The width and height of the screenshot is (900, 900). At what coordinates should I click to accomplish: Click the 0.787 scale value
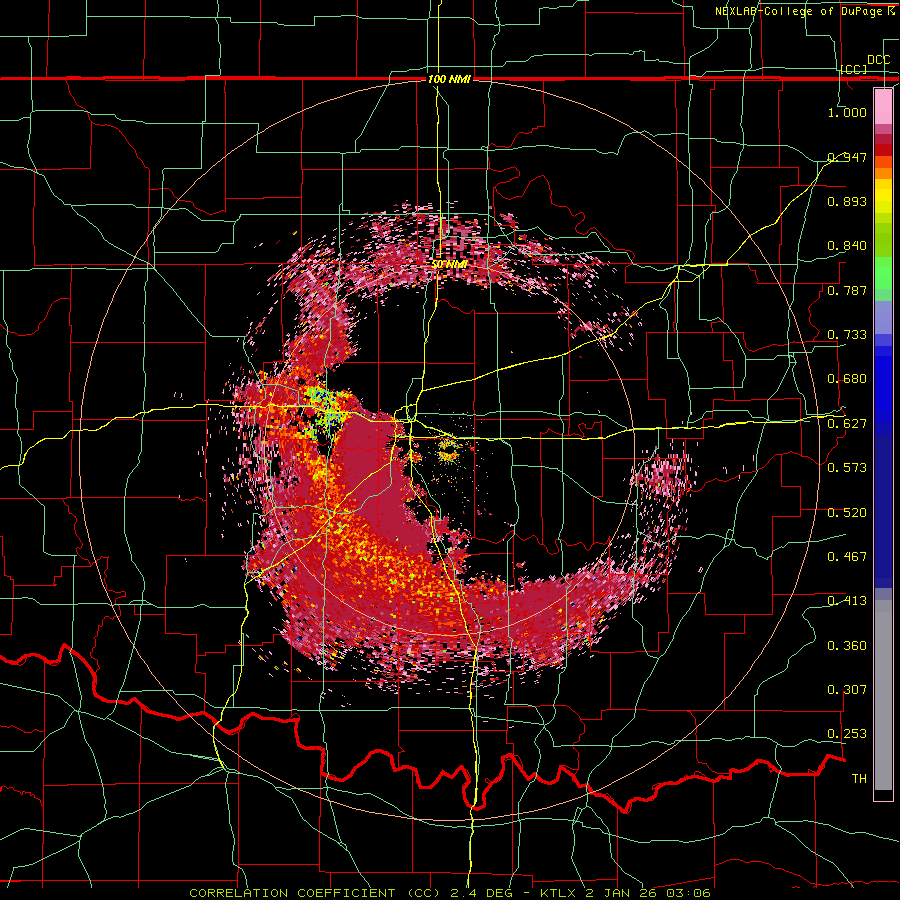tap(847, 290)
